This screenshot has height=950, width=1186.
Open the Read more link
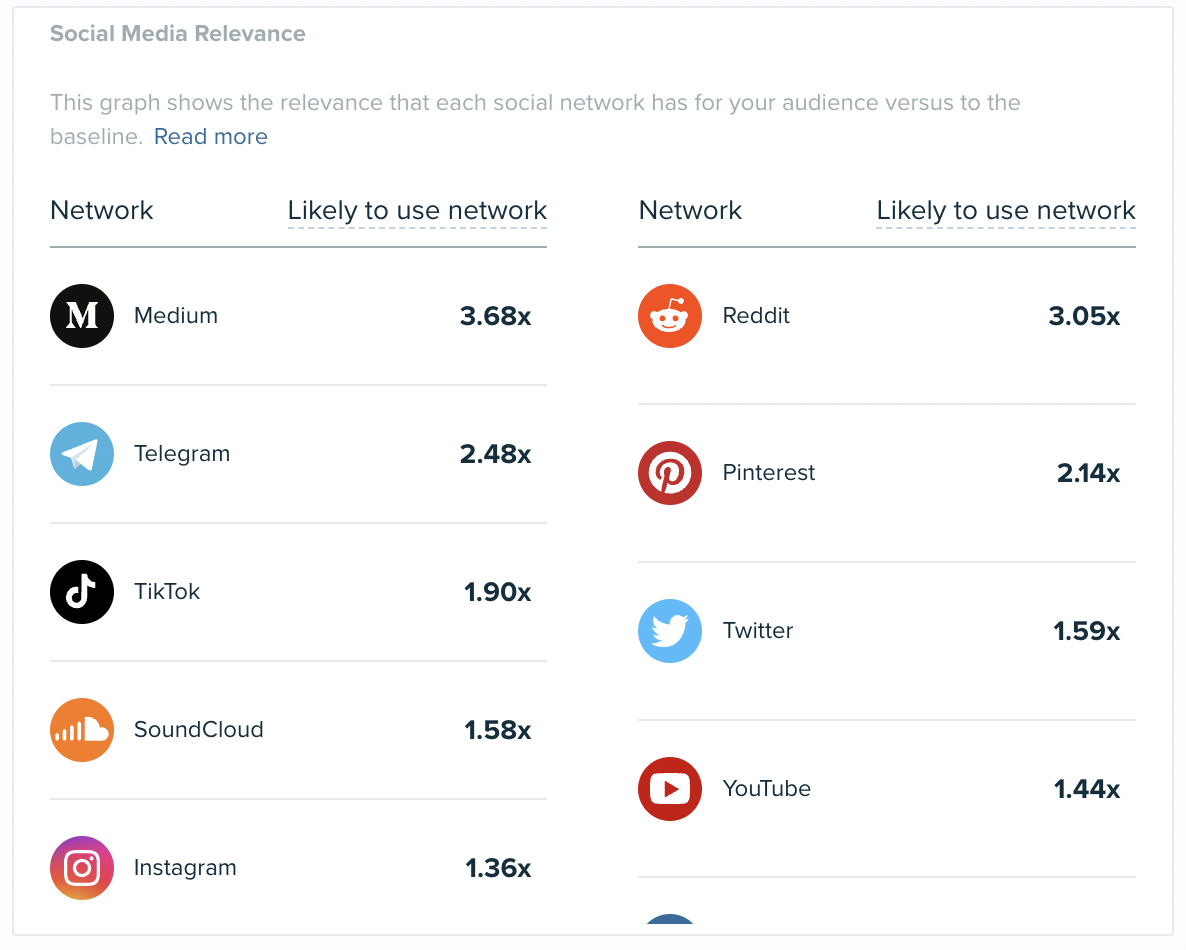[210, 137]
